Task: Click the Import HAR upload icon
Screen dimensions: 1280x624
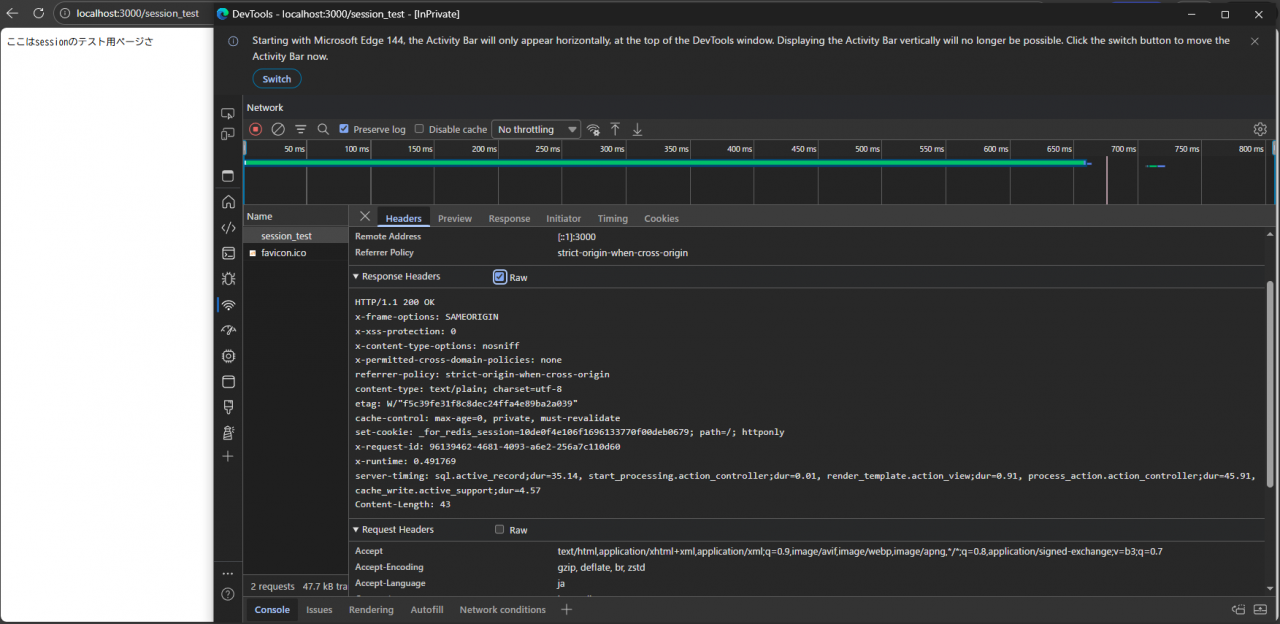Action: 615,129
